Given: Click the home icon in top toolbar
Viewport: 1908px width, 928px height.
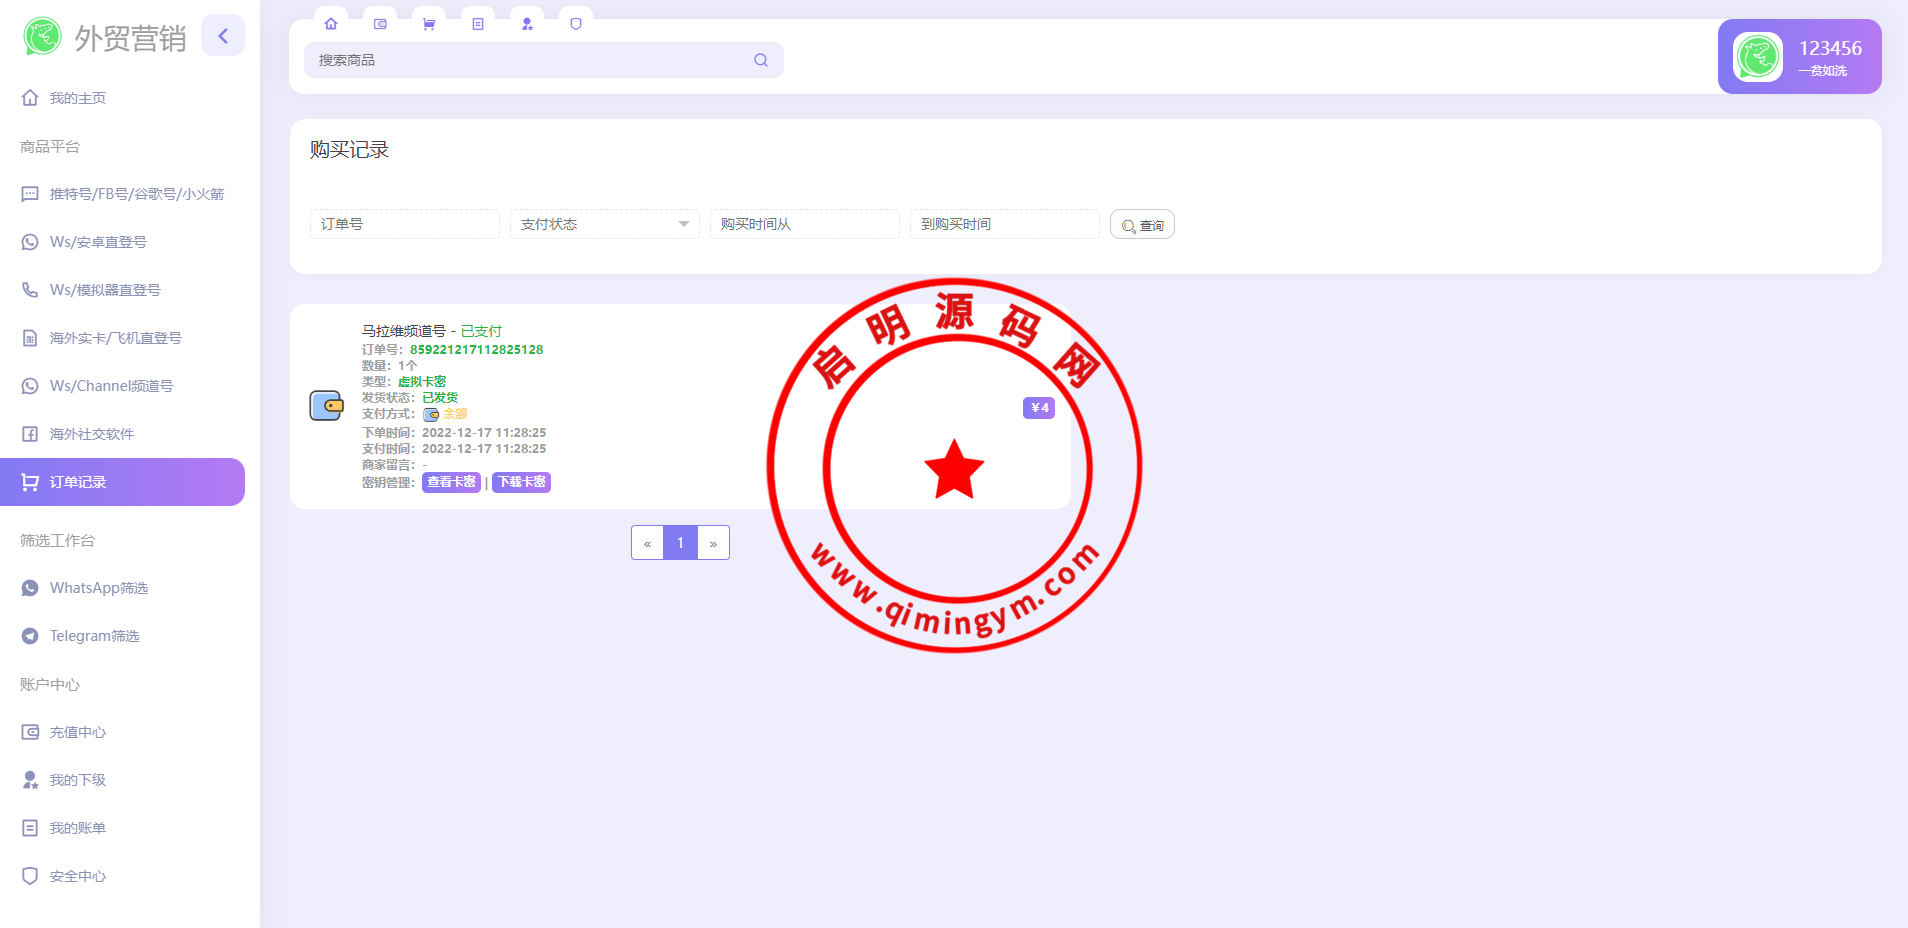Looking at the screenshot, I should click(331, 24).
